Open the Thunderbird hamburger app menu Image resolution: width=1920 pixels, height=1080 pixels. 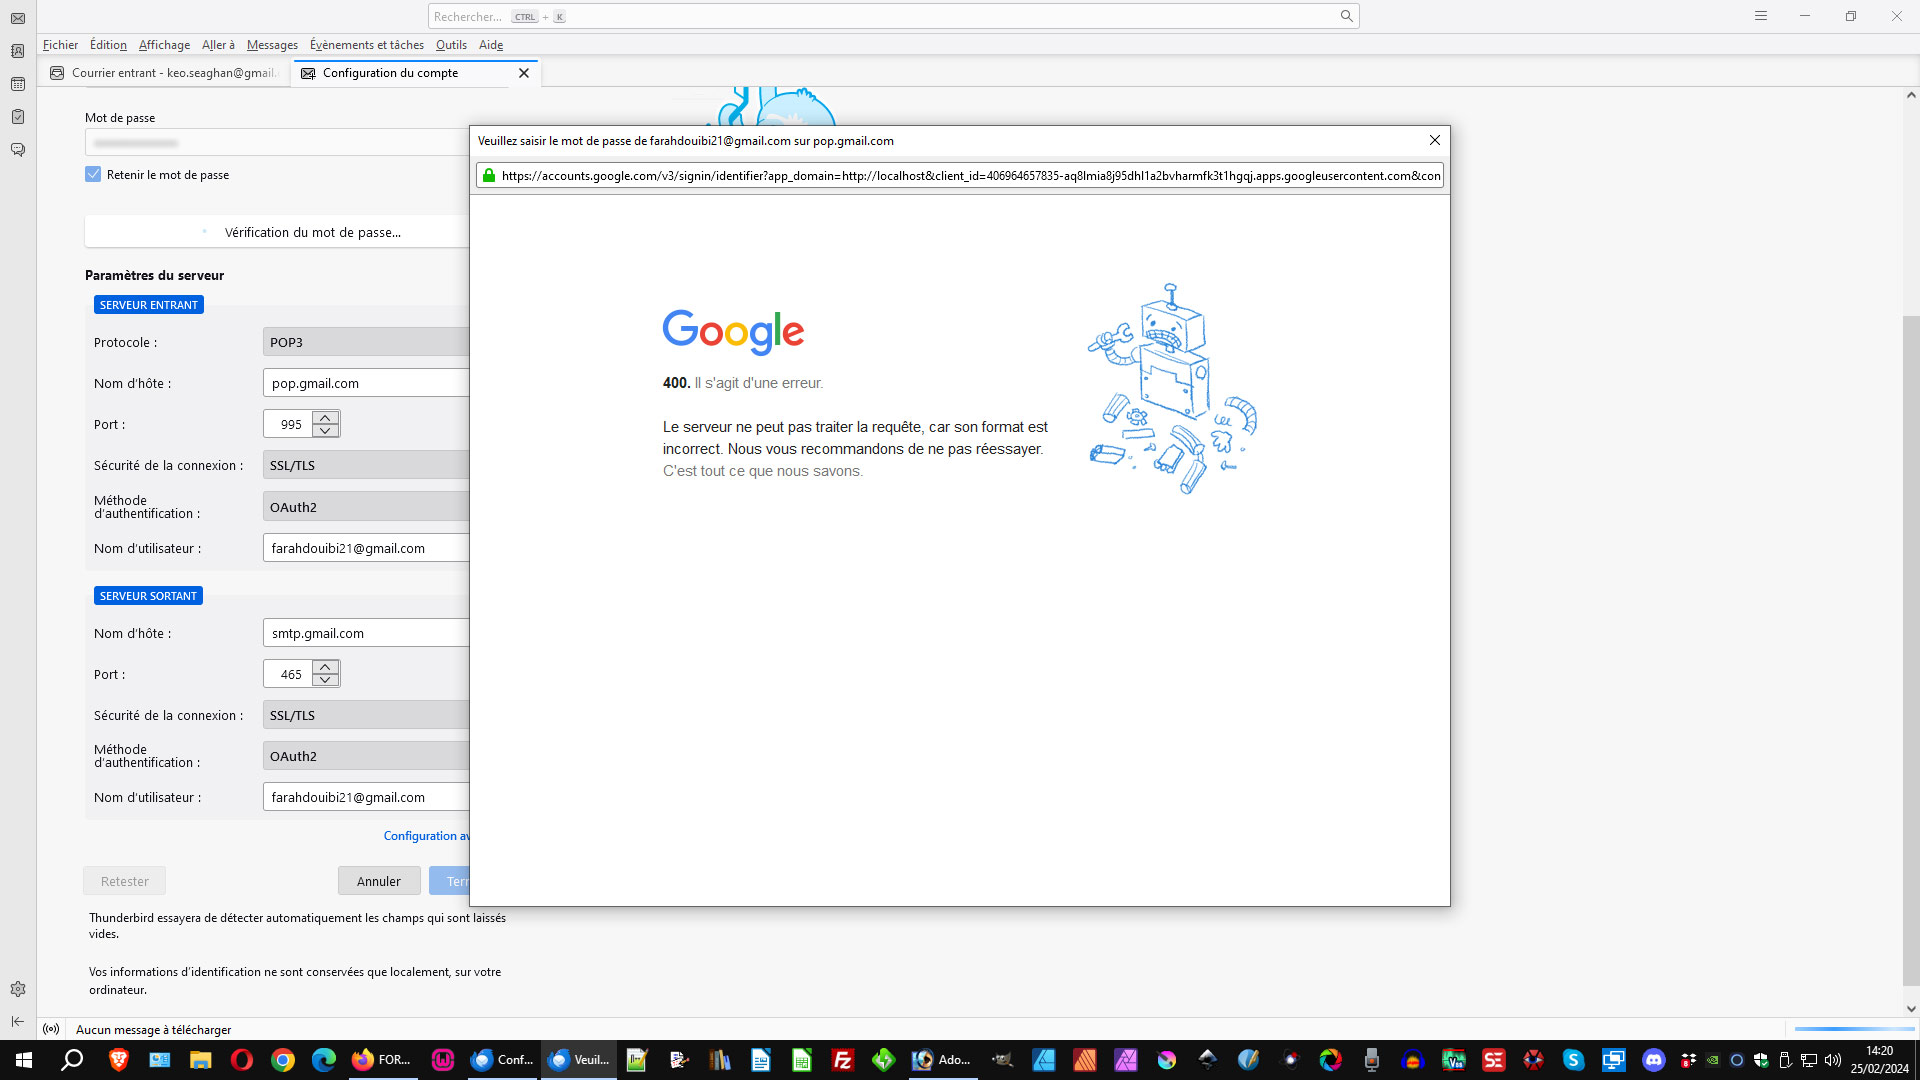(x=1761, y=16)
